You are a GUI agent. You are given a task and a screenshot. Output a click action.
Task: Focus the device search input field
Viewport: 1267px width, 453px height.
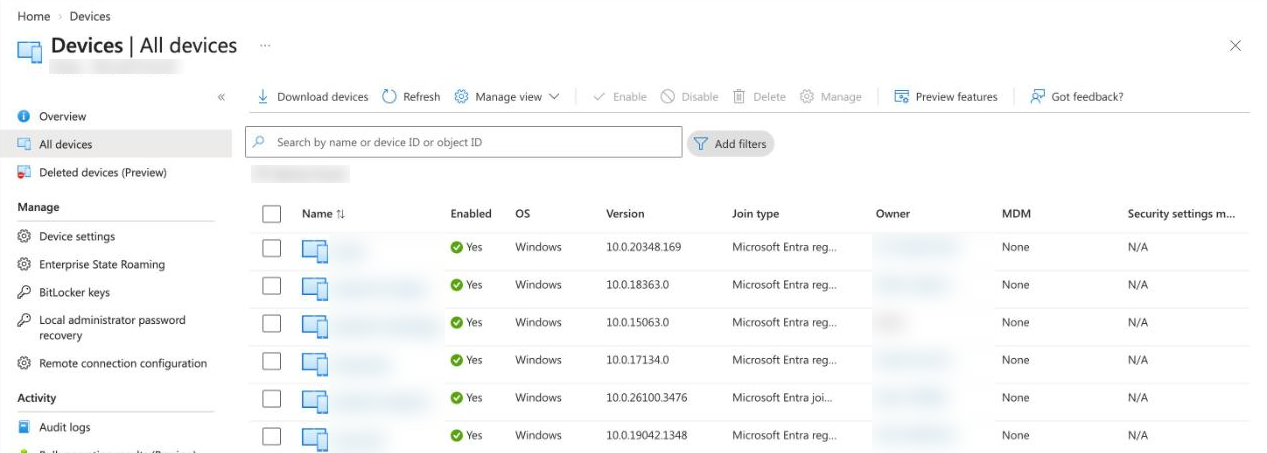[463, 142]
